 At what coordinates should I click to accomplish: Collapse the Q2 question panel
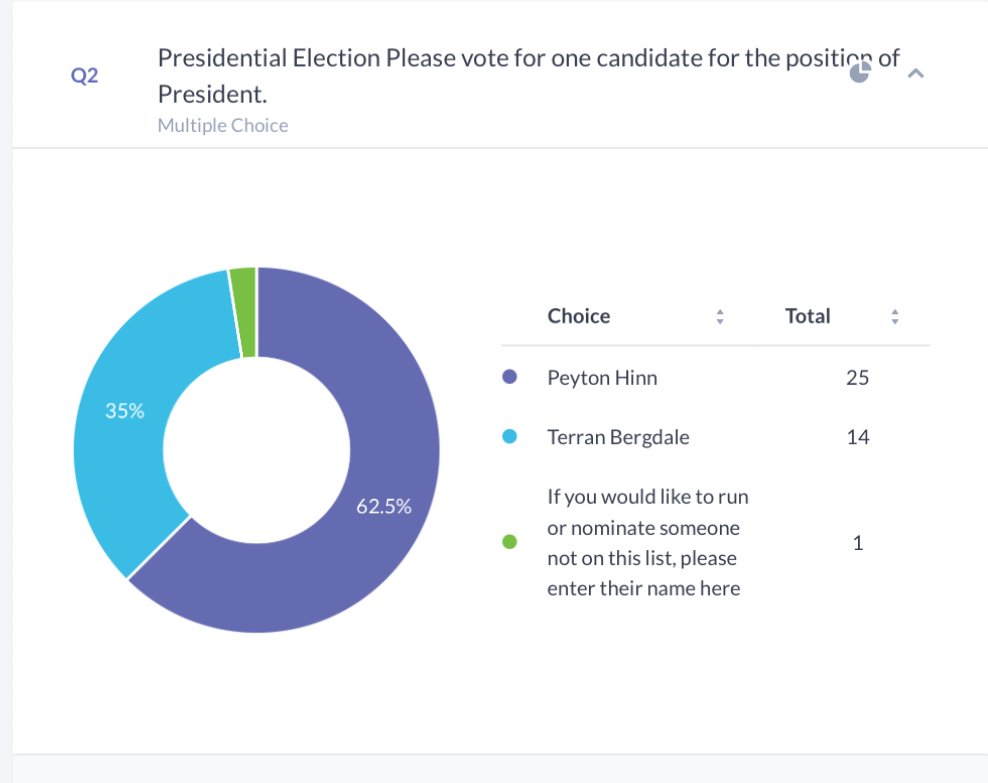click(915, 73)
